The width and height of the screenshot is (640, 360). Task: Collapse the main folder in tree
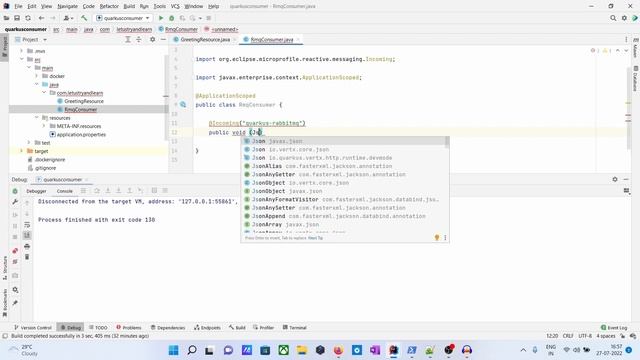[x=29, y=68]
